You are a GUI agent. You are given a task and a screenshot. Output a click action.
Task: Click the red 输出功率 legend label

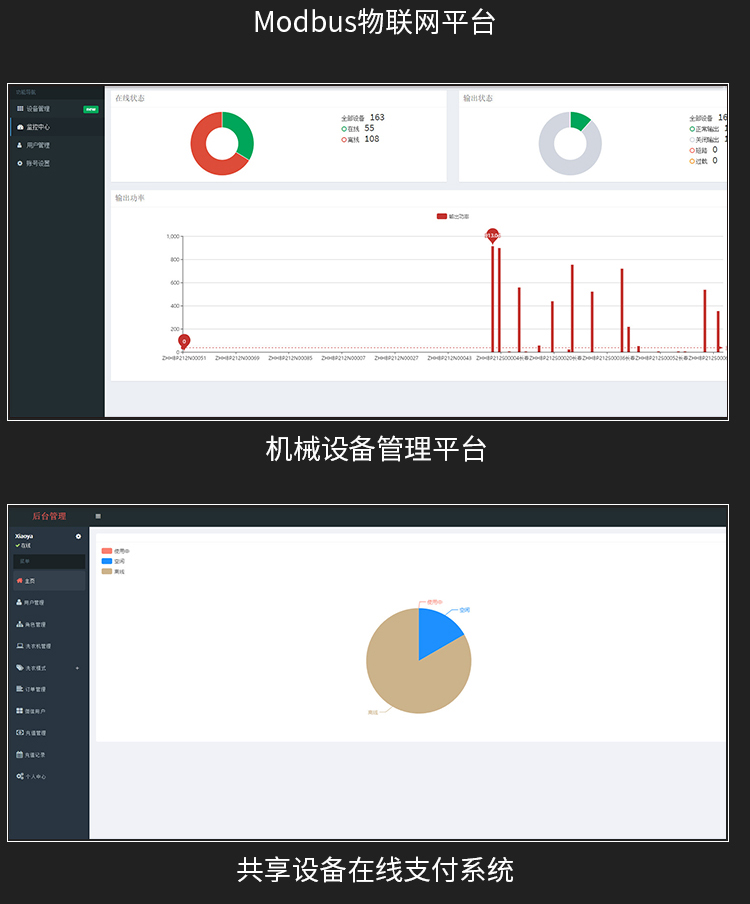458,216
